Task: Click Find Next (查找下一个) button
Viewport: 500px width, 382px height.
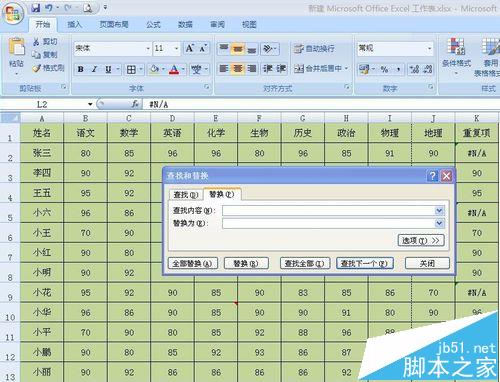Action: click(x=365, y=263)
